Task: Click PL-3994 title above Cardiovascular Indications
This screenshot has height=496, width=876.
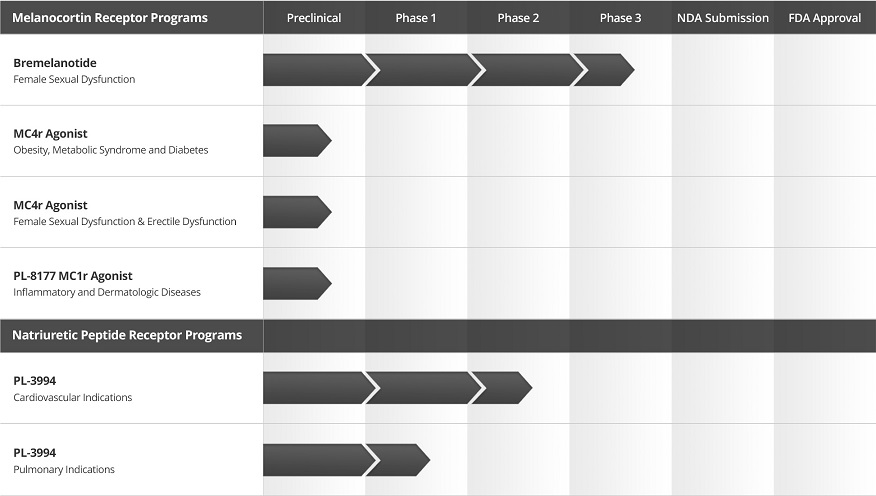Action: coord(35,380)
